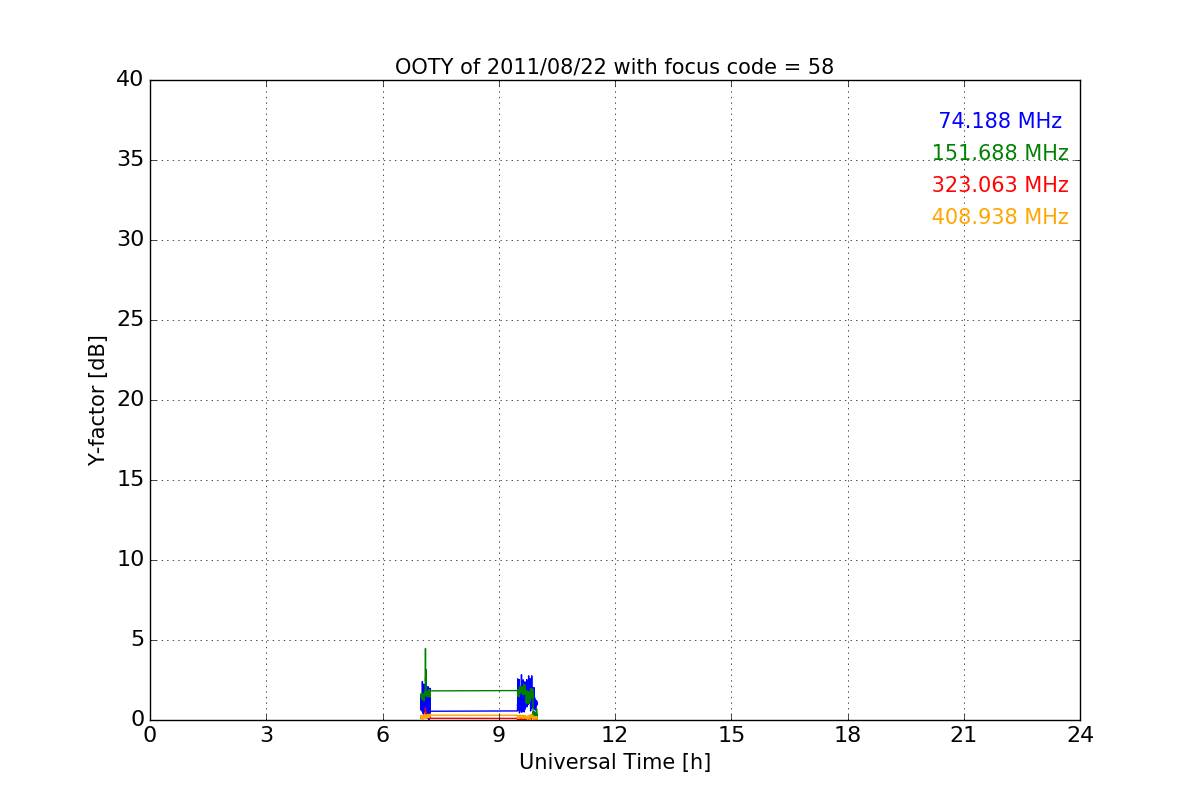Viewport: 1200px width, 800px height.
Task: Click the 'Universal Time [h]' axis label
Action: [615, 762]
